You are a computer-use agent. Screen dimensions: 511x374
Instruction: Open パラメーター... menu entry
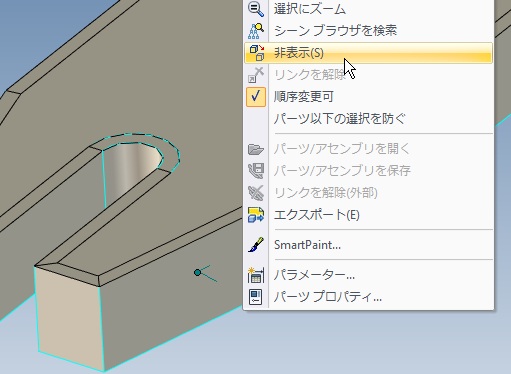point(368,275)
